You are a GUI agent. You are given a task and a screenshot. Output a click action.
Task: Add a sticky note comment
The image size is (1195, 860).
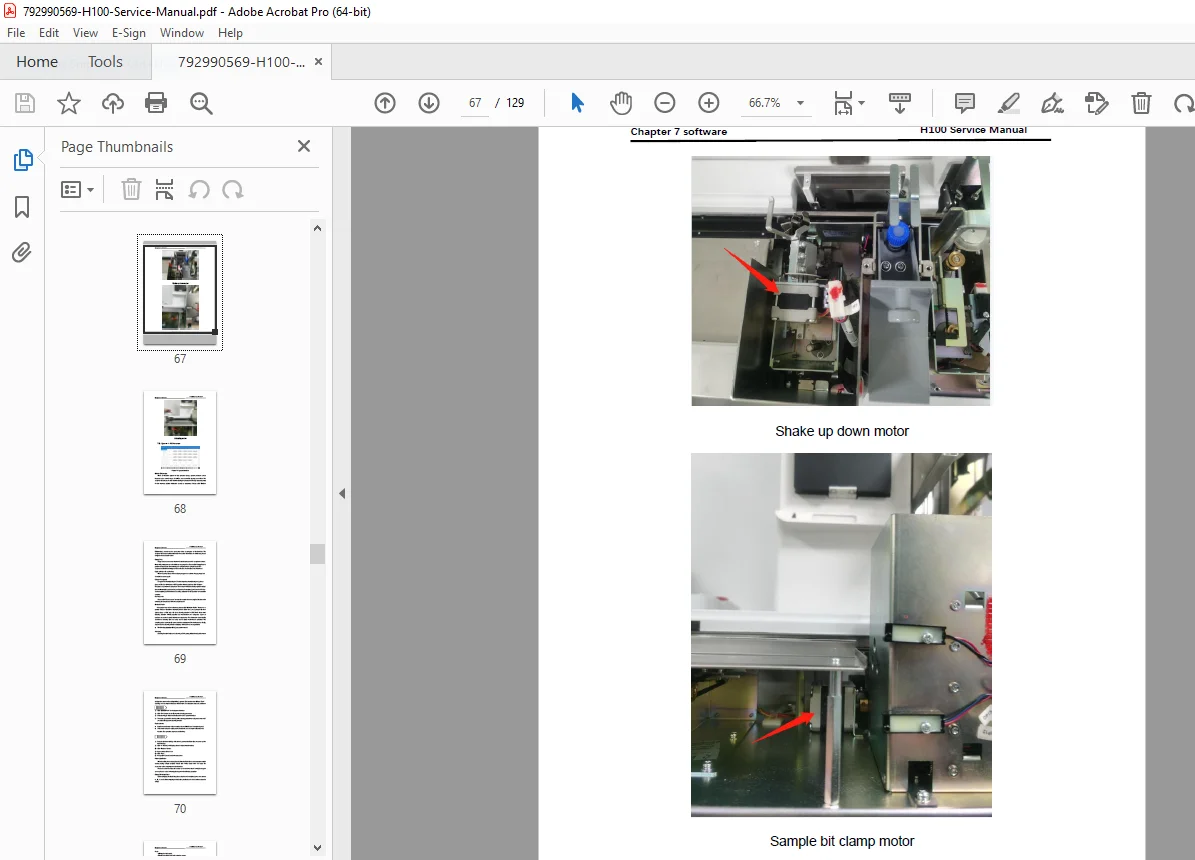(965, 103)
